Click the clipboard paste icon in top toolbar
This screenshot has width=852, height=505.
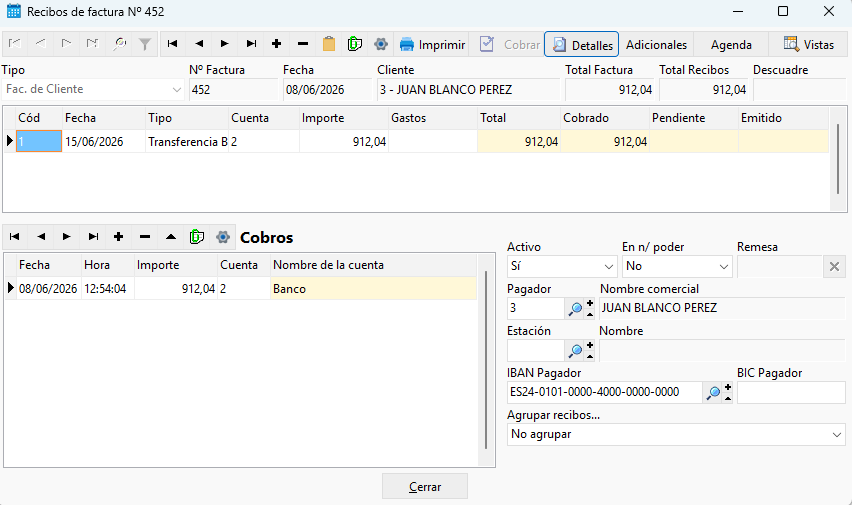coord(329,44)
